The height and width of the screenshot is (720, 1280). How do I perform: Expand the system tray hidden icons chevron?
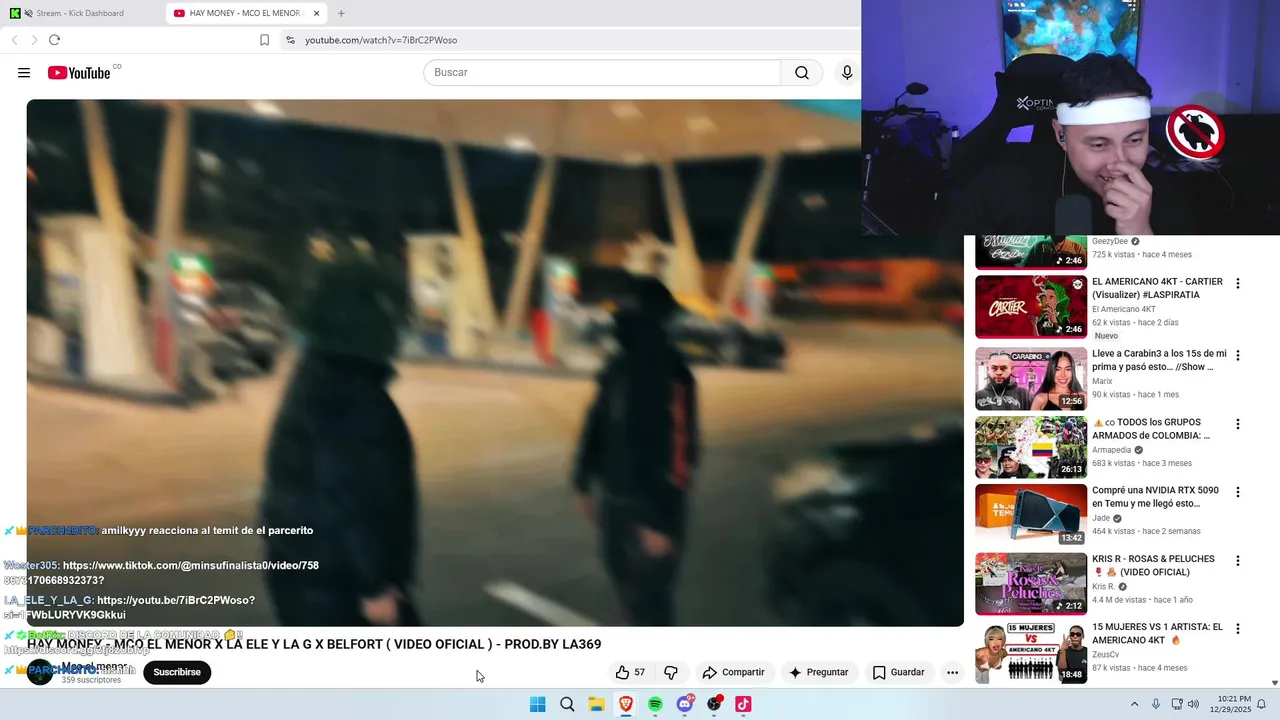pyautogui.click(x=1134, y=704)
